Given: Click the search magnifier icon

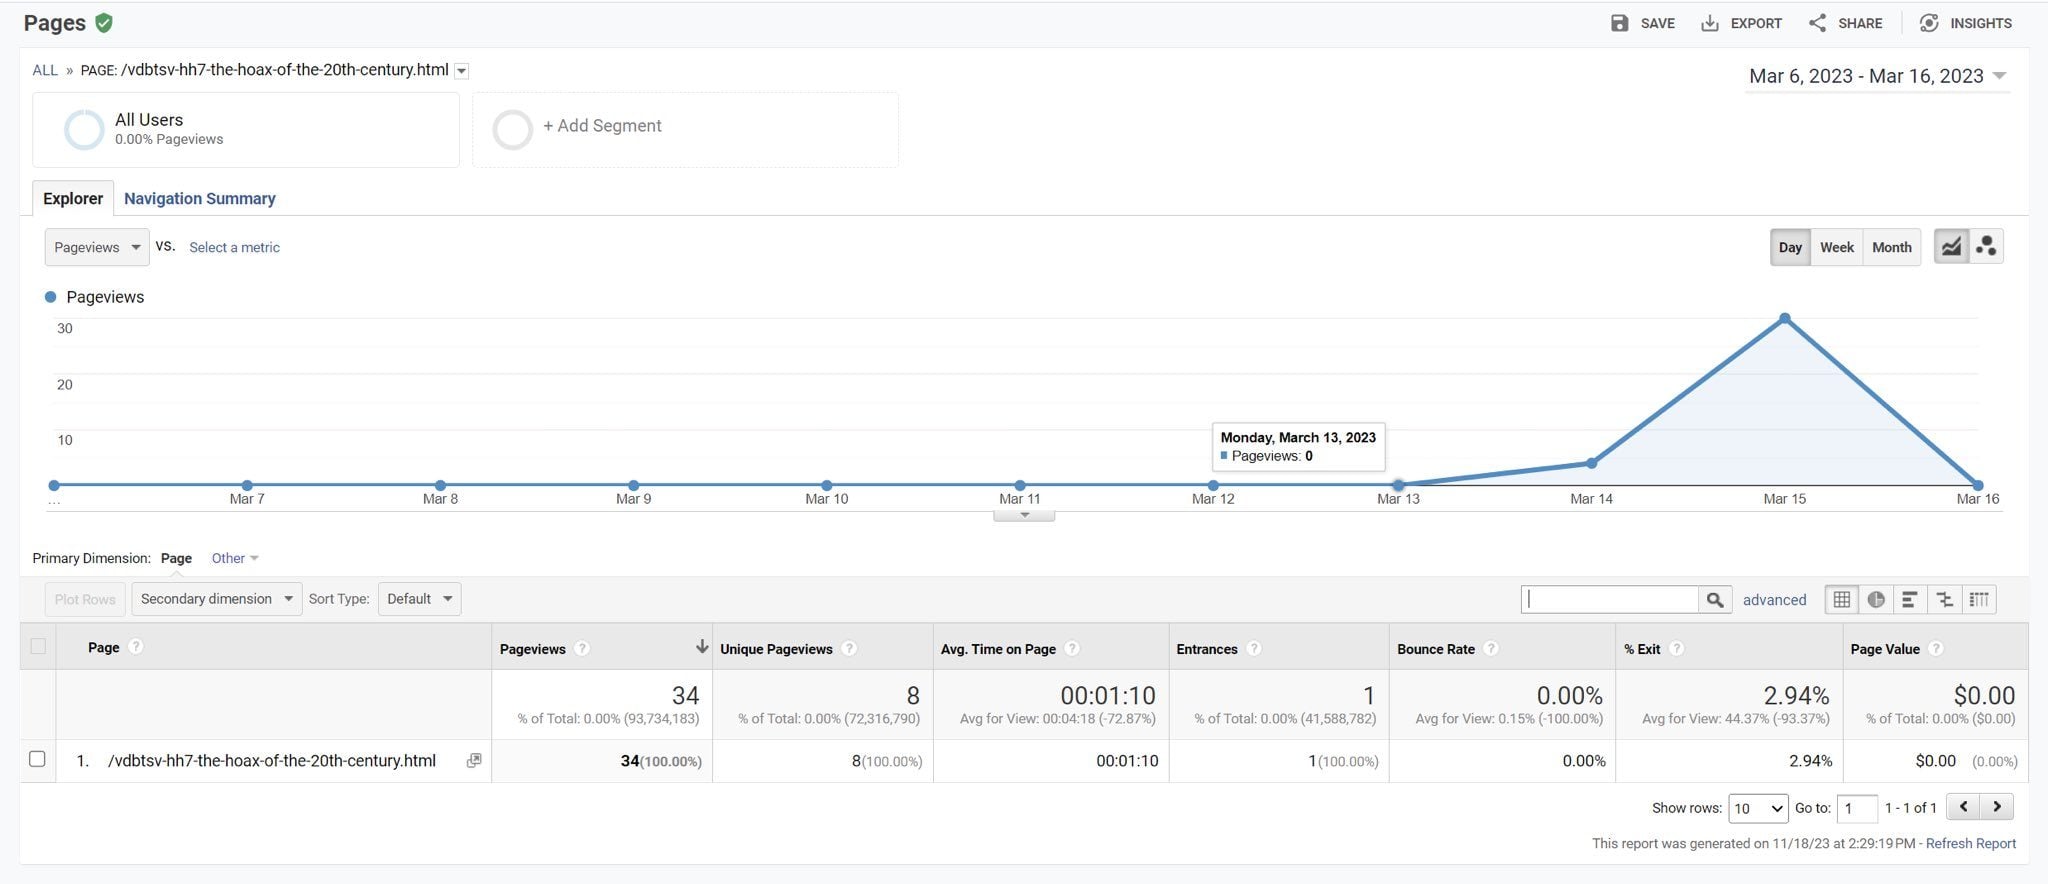Looking at the screenshot, I should pyautogui.click(x=1715, y=600).
